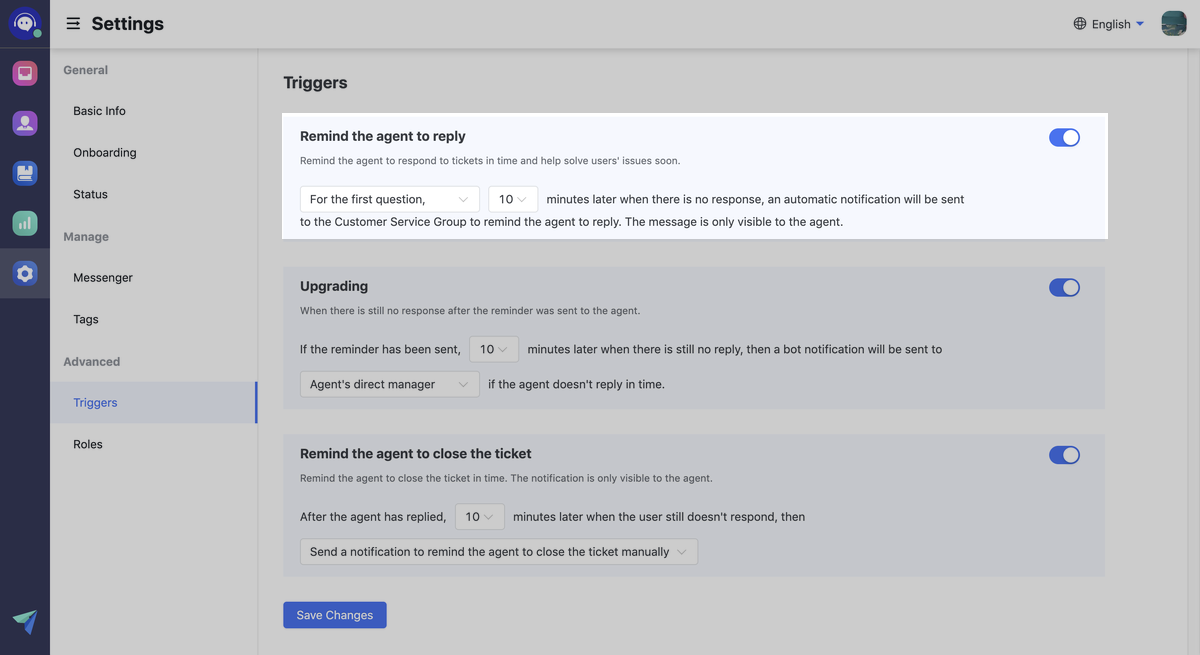Click the Save Changes button
This screenshot has height=655, width=1200.
click(x=334, y=614)
